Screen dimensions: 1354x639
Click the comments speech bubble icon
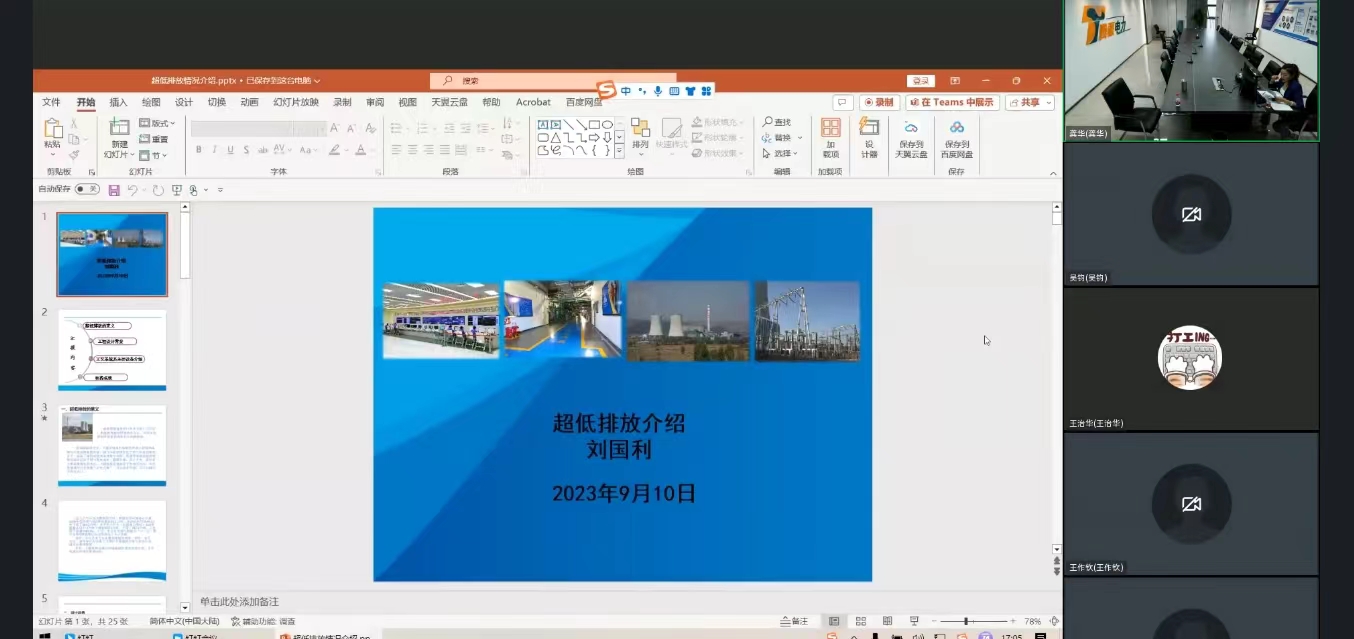pyautogui.click(x=843, y=102)
